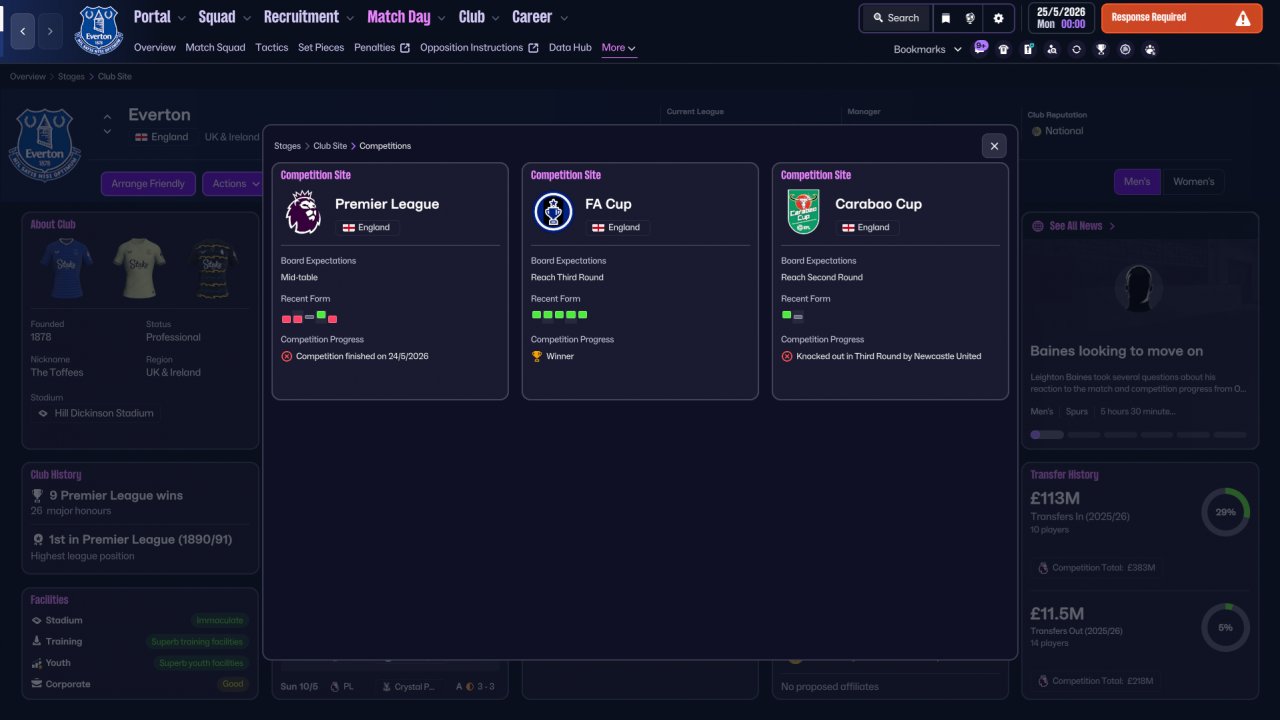Click the Opposition Instructions external link icon
Screen dimensions: 1280x720
point(533,48)
